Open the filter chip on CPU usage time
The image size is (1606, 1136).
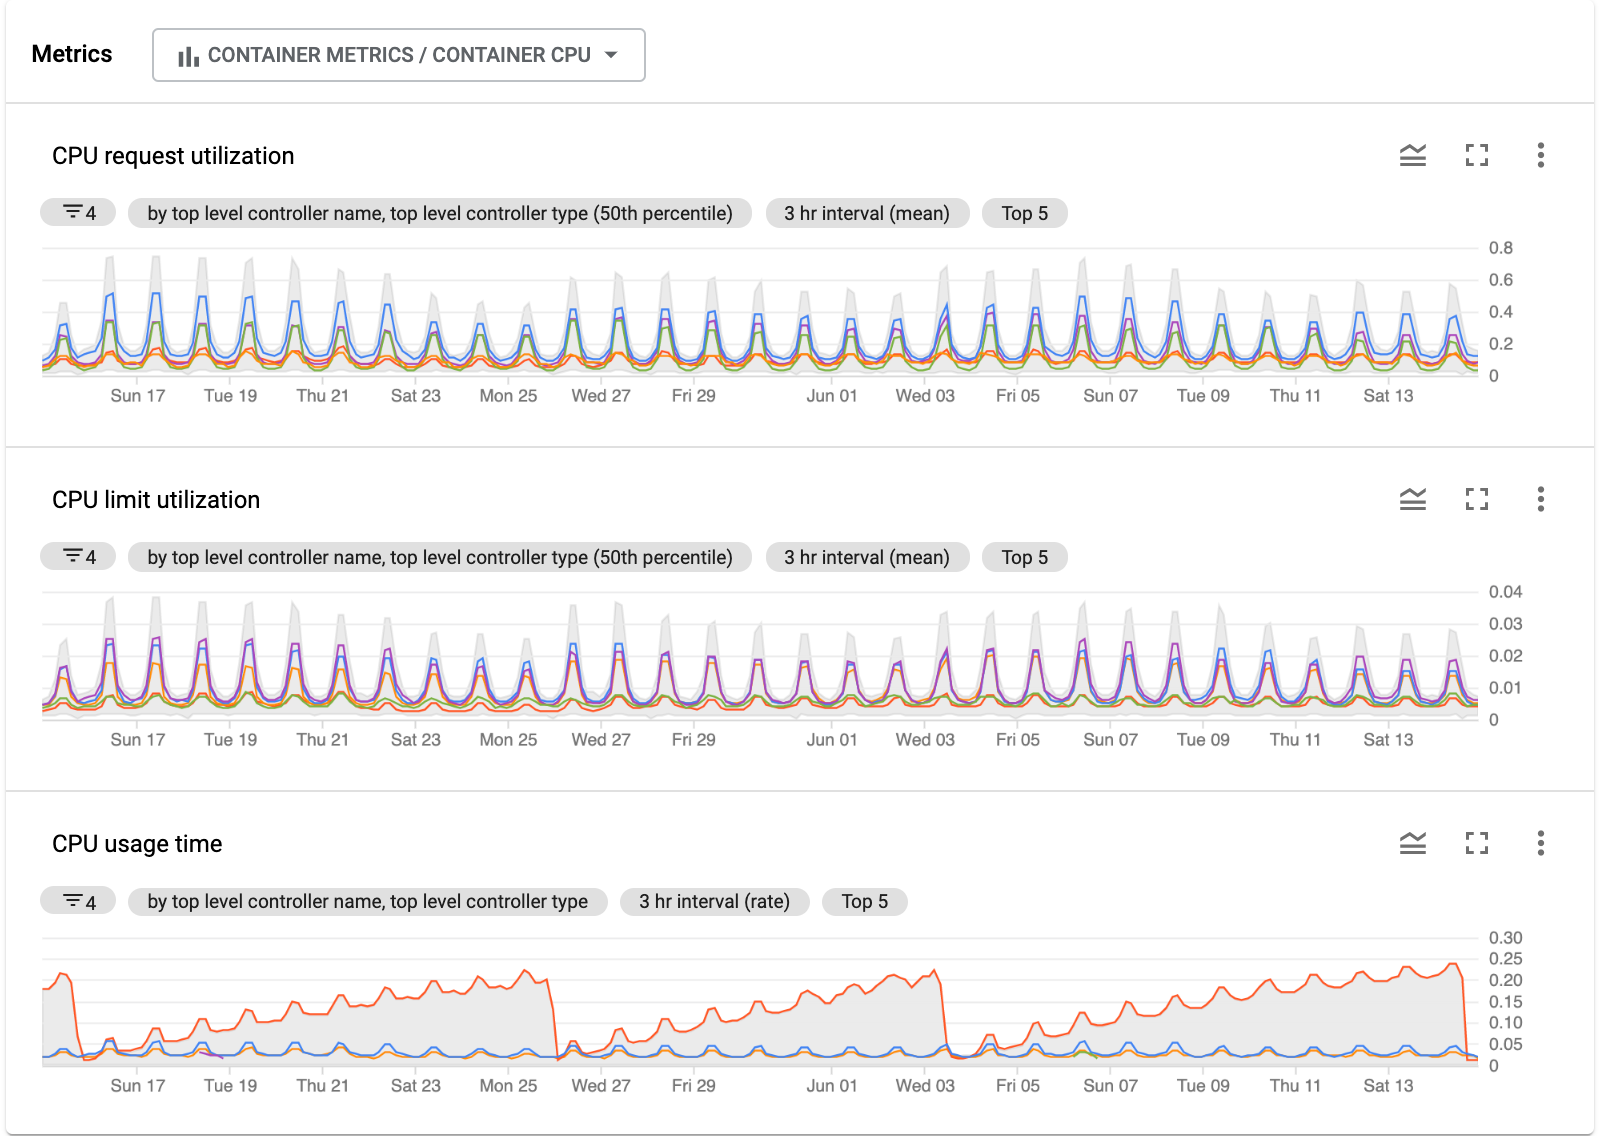coord(77,901)
